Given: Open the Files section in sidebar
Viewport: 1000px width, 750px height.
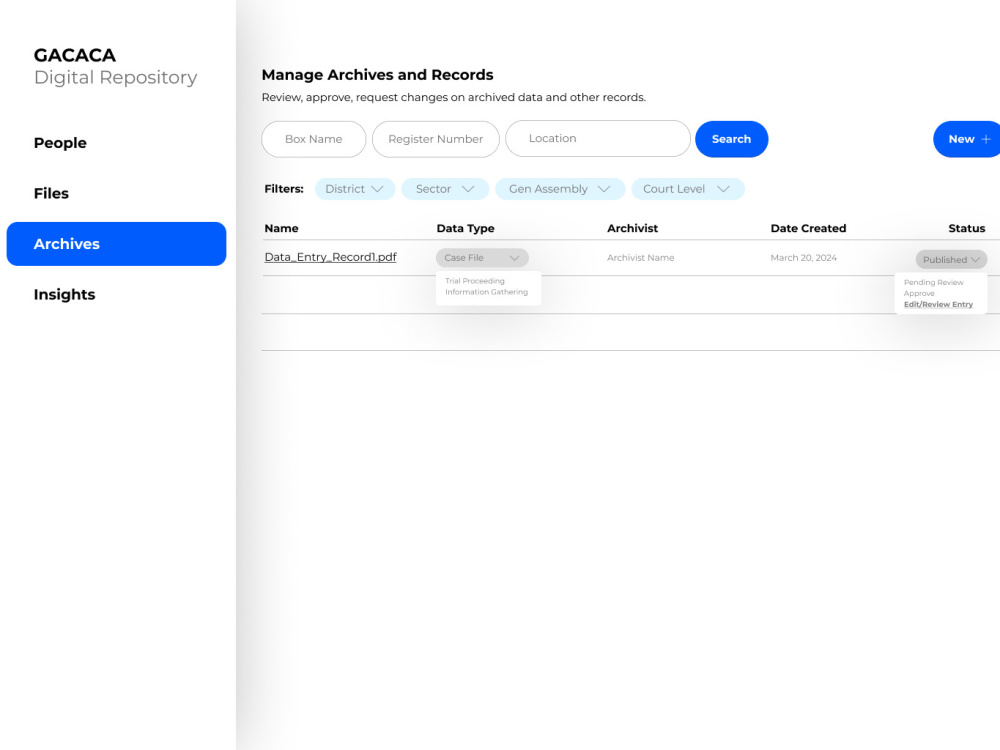Looking at the screenshot, I should (x=51, y=193).
